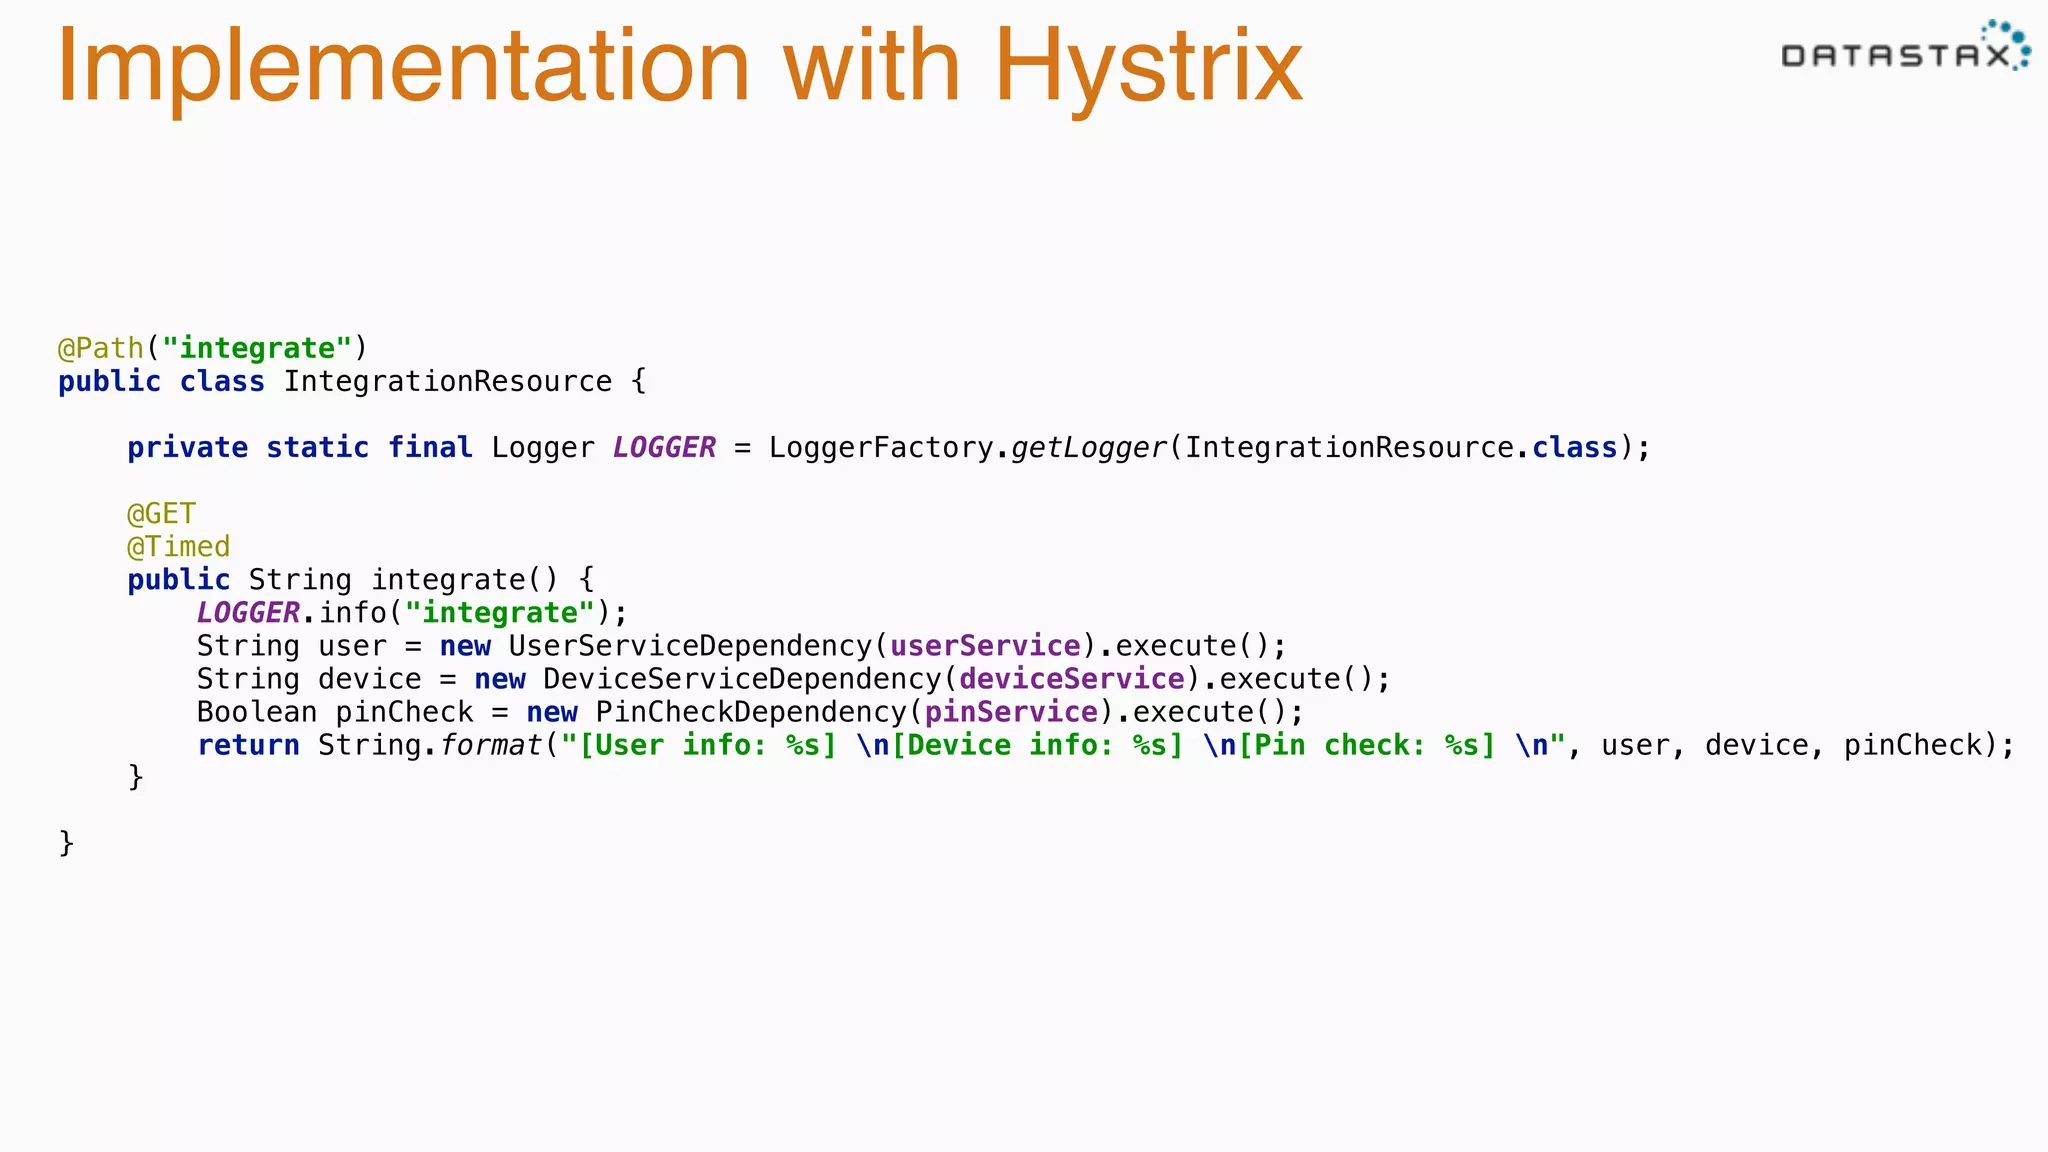Screen dimensions: 2048x1152
Task: Click the @Path("integrate") annotation line
Action: [x=213, y=348]
